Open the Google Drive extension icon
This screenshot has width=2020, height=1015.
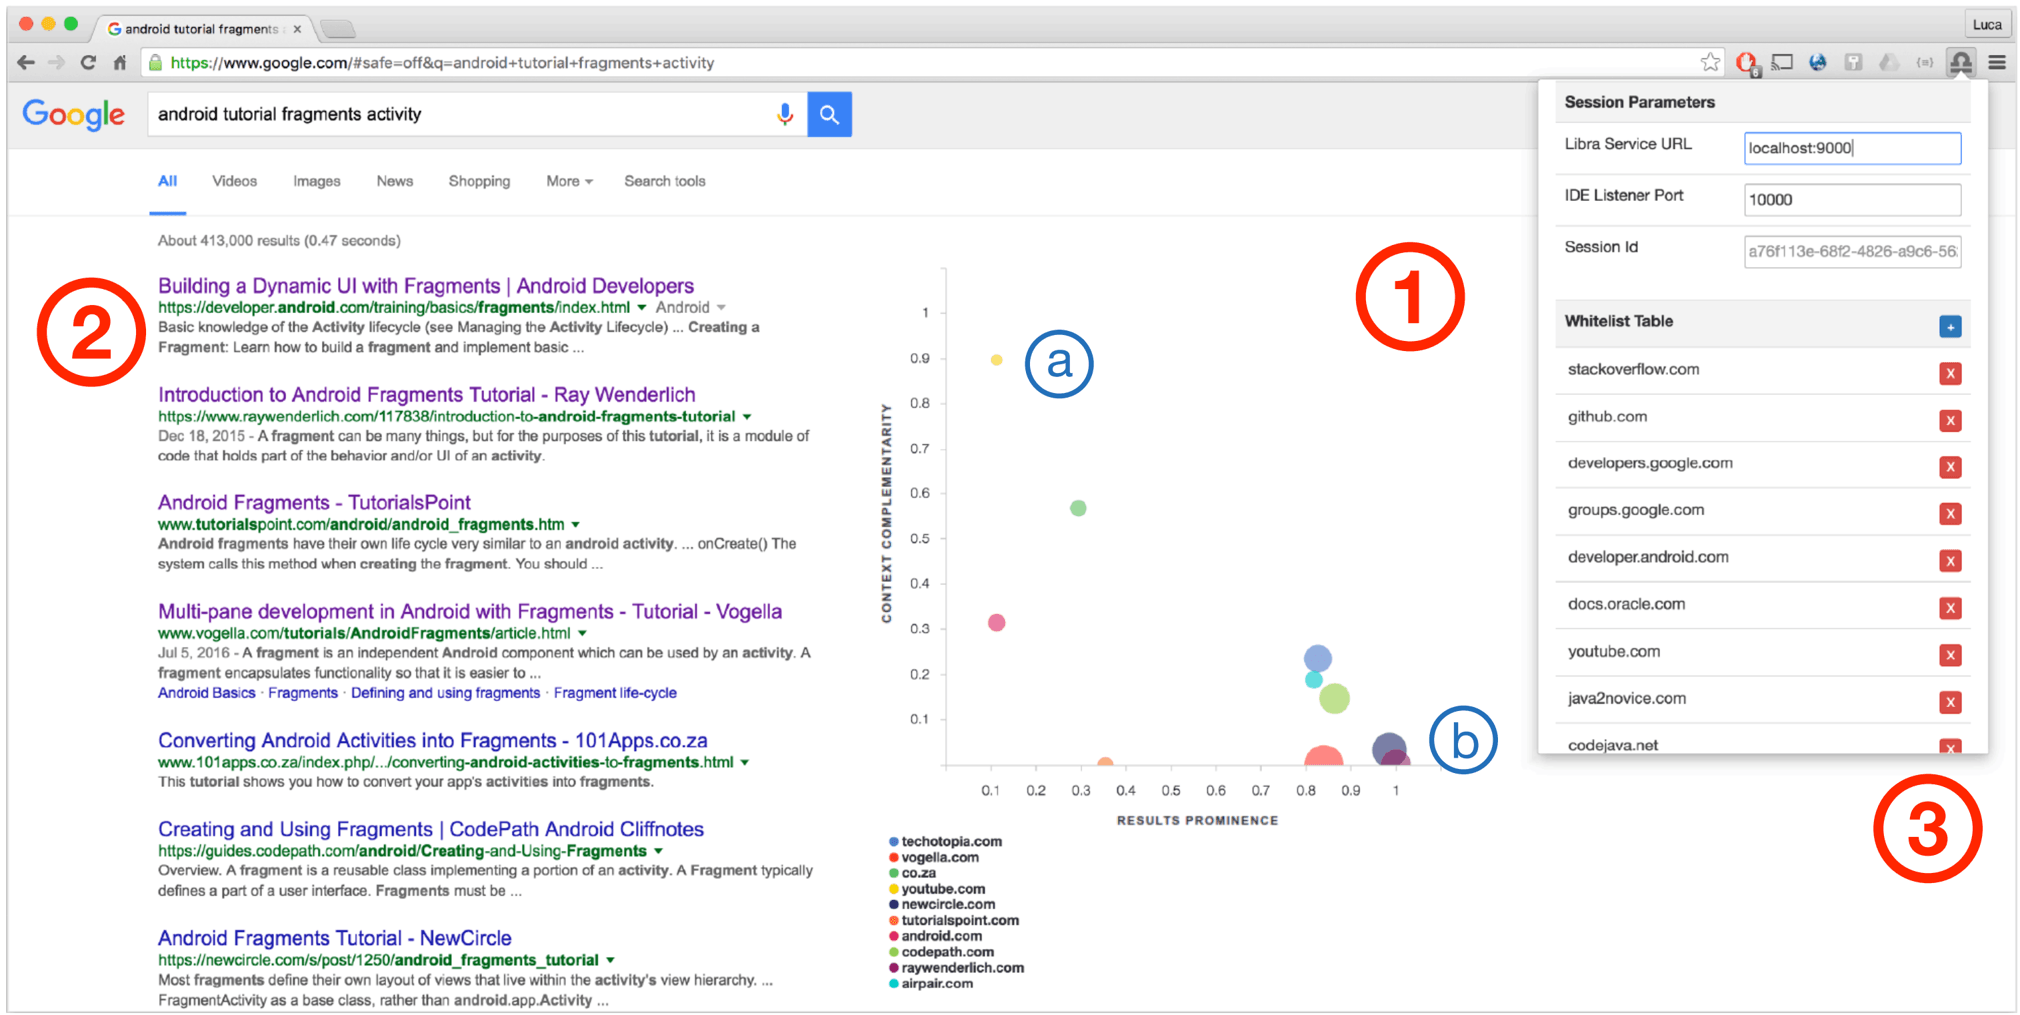[x=1889, y=63]
